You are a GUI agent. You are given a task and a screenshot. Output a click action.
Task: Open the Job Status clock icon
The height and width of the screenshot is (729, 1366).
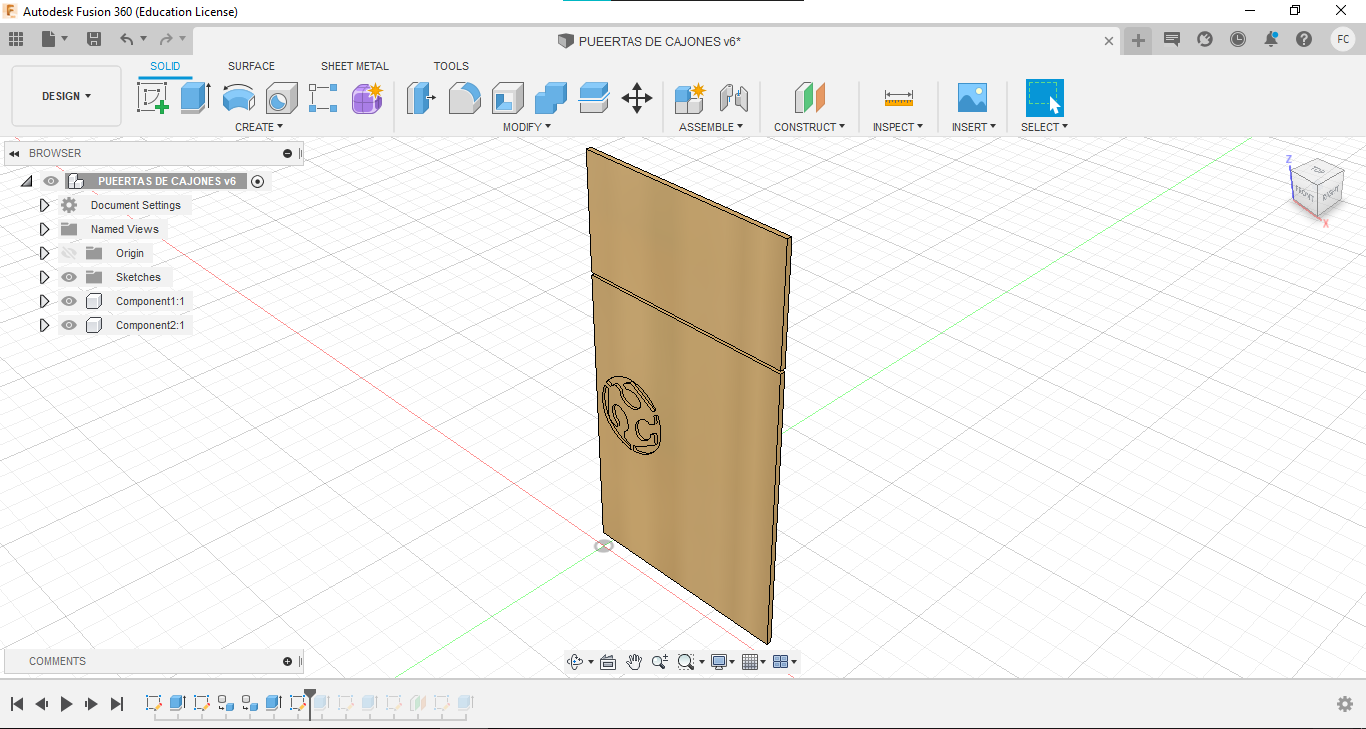1238,39
